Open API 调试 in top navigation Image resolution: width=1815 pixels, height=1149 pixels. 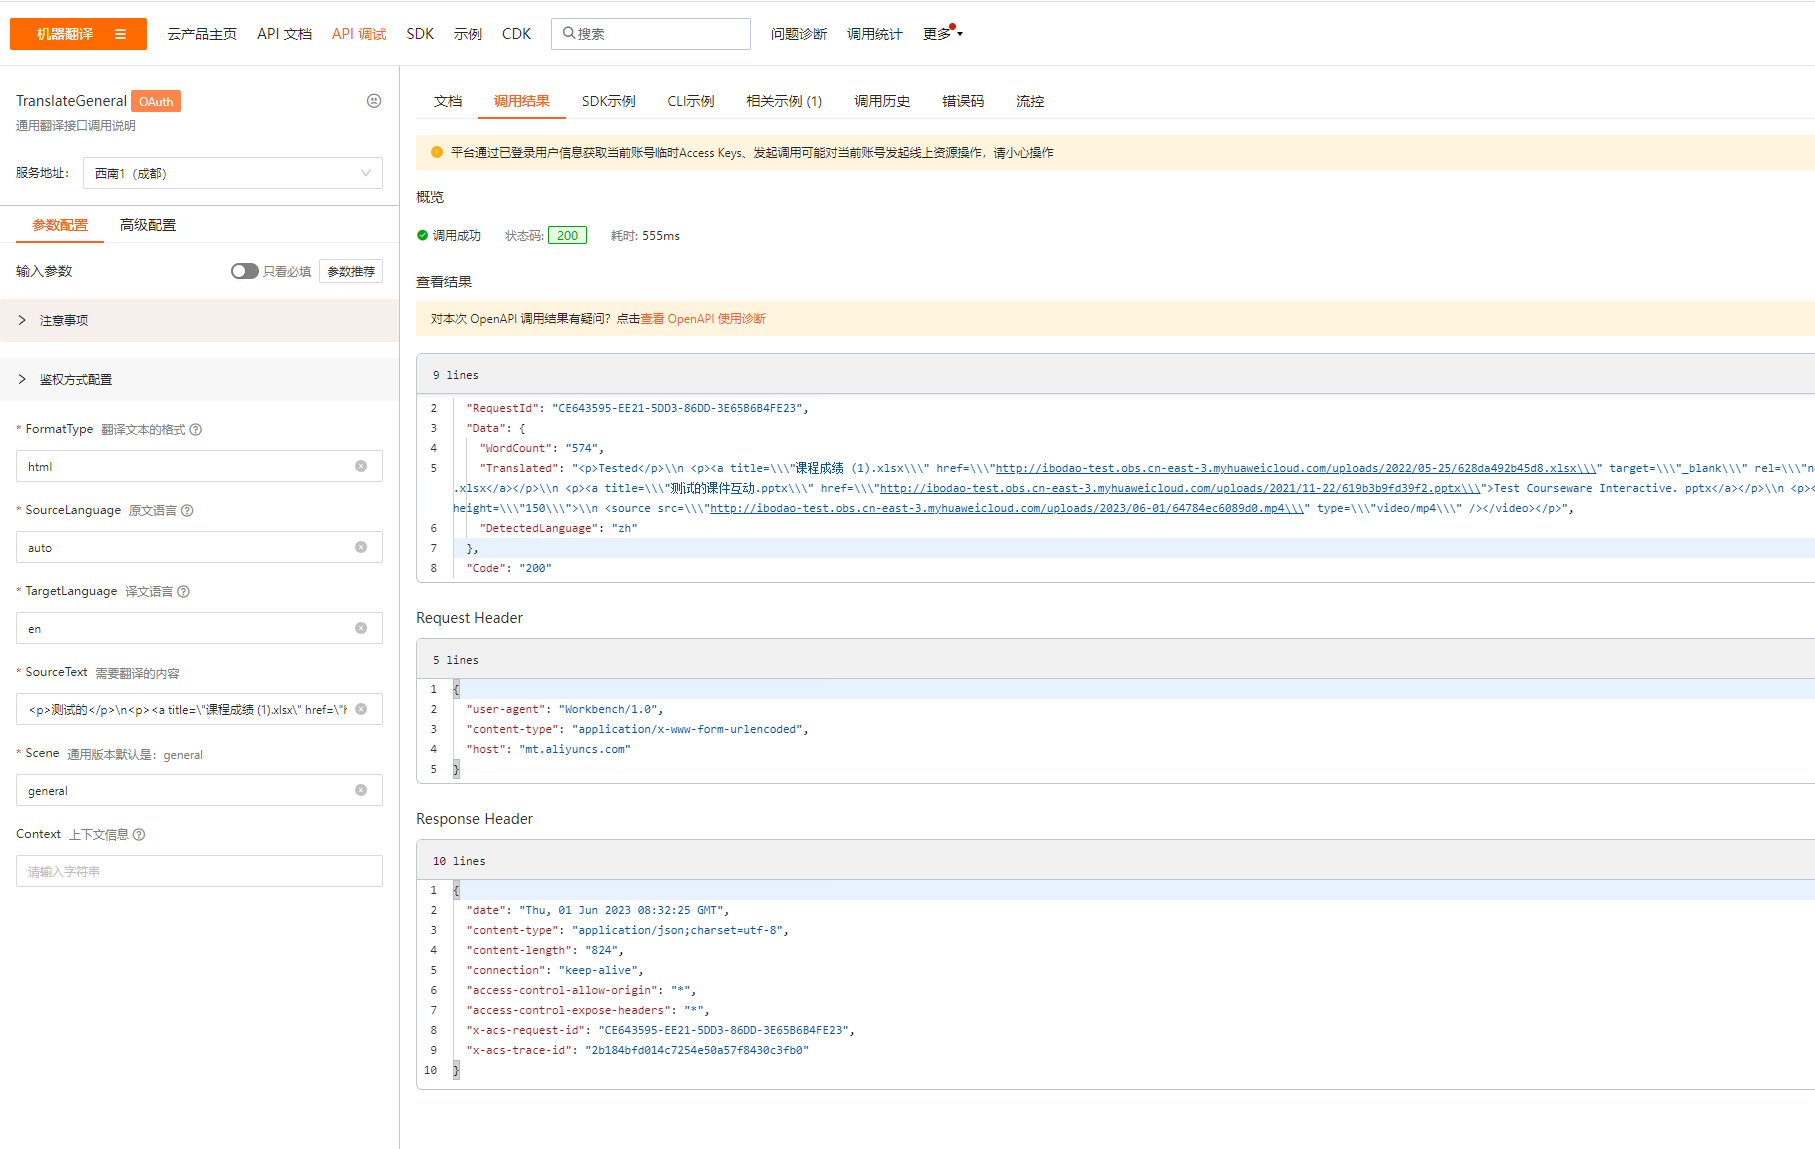(359, 34)
